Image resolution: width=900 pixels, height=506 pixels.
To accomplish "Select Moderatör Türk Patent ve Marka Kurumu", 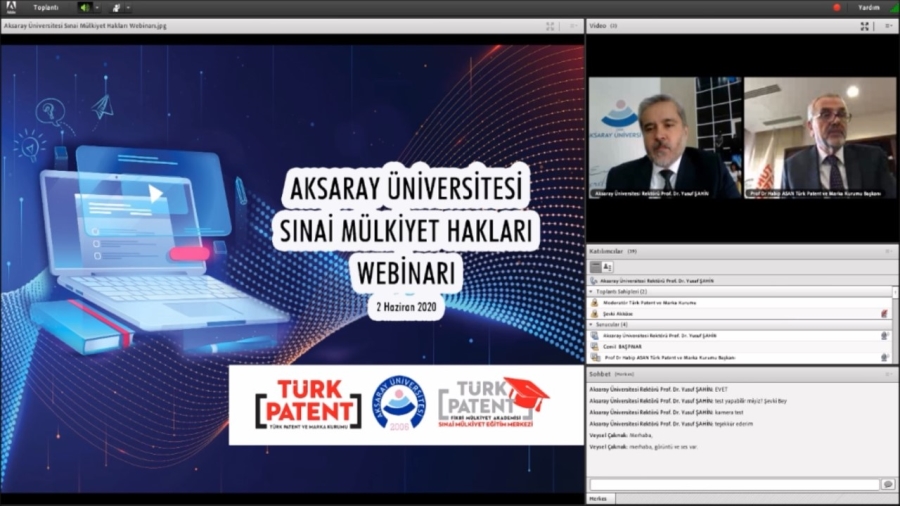I will pyautogui.click(x=739, y=302).
